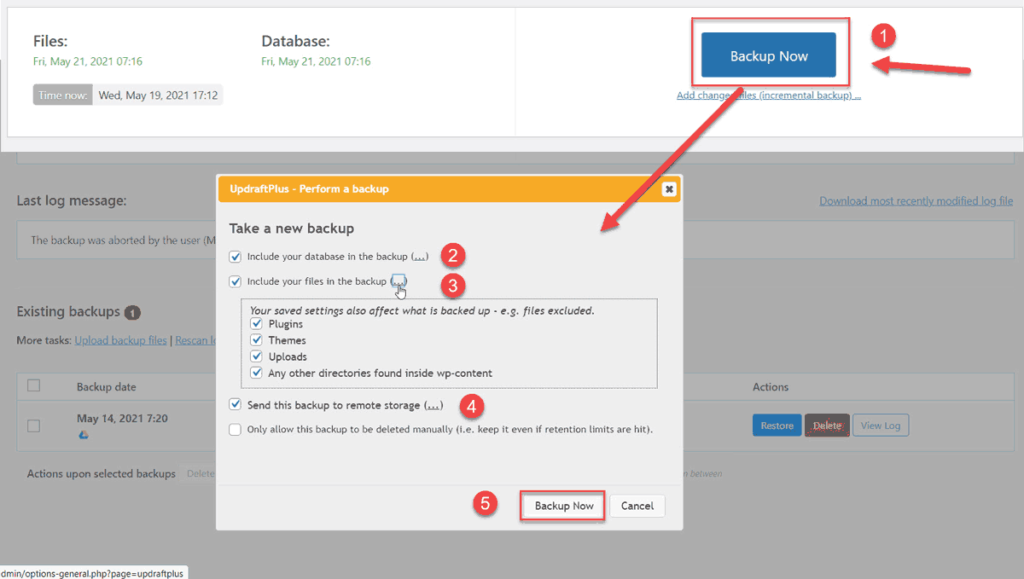
Task: Click the backup aborted log message
Action: (123, 240)
